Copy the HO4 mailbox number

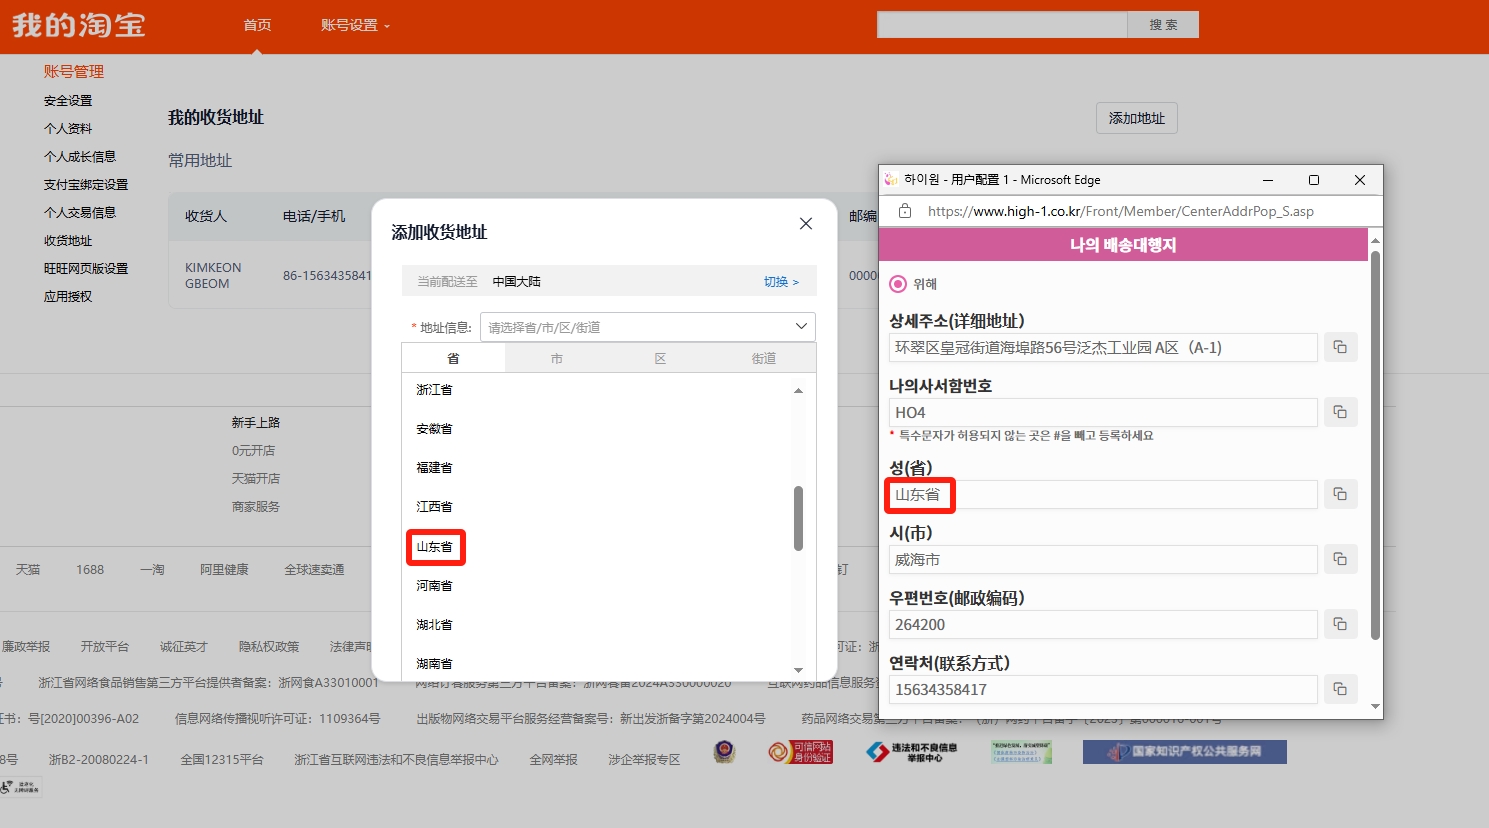tap(1340, 412)
